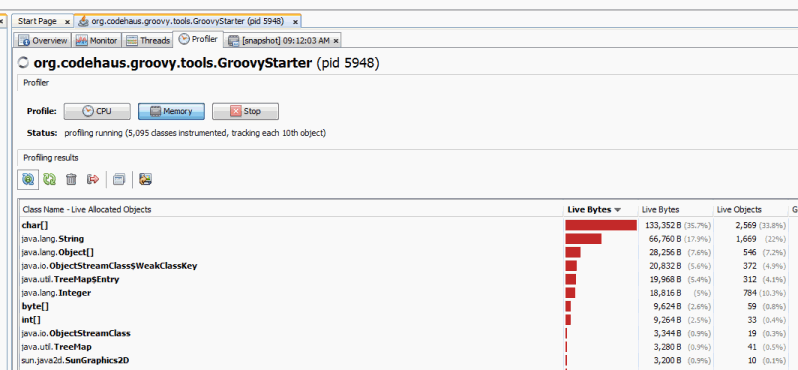Start CPU profiling
This screenshot has width=798, height=370.
pos(97,111)
